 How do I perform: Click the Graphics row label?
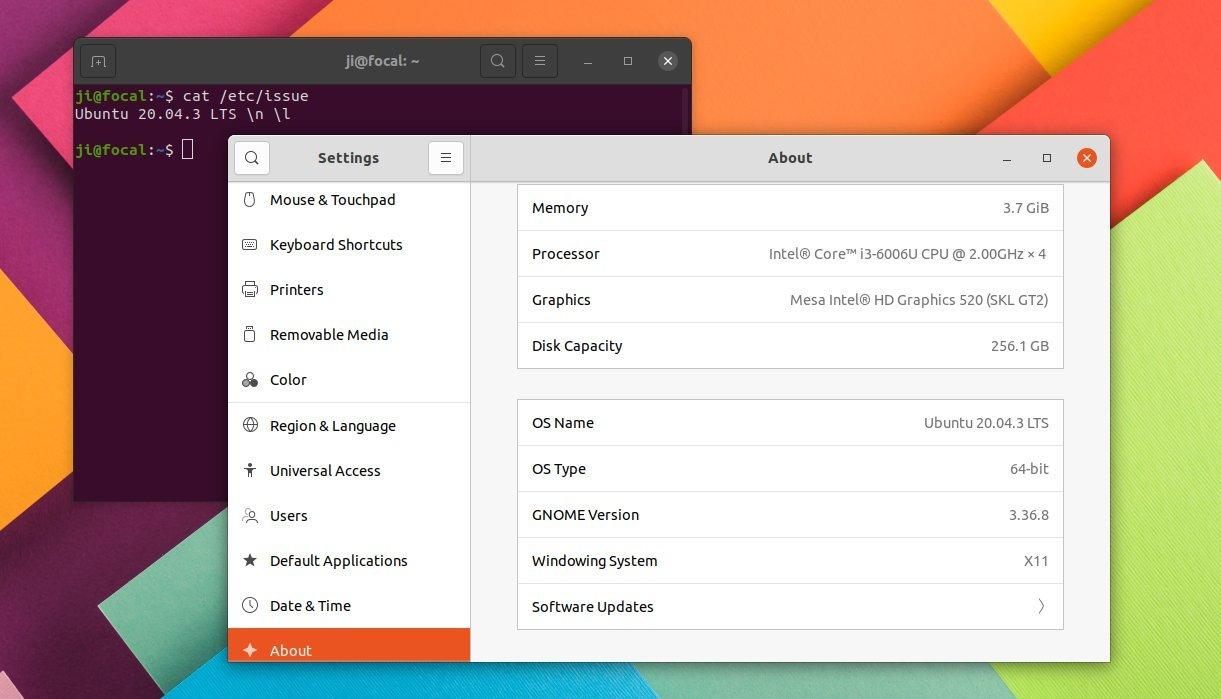[x=561, y=300]
